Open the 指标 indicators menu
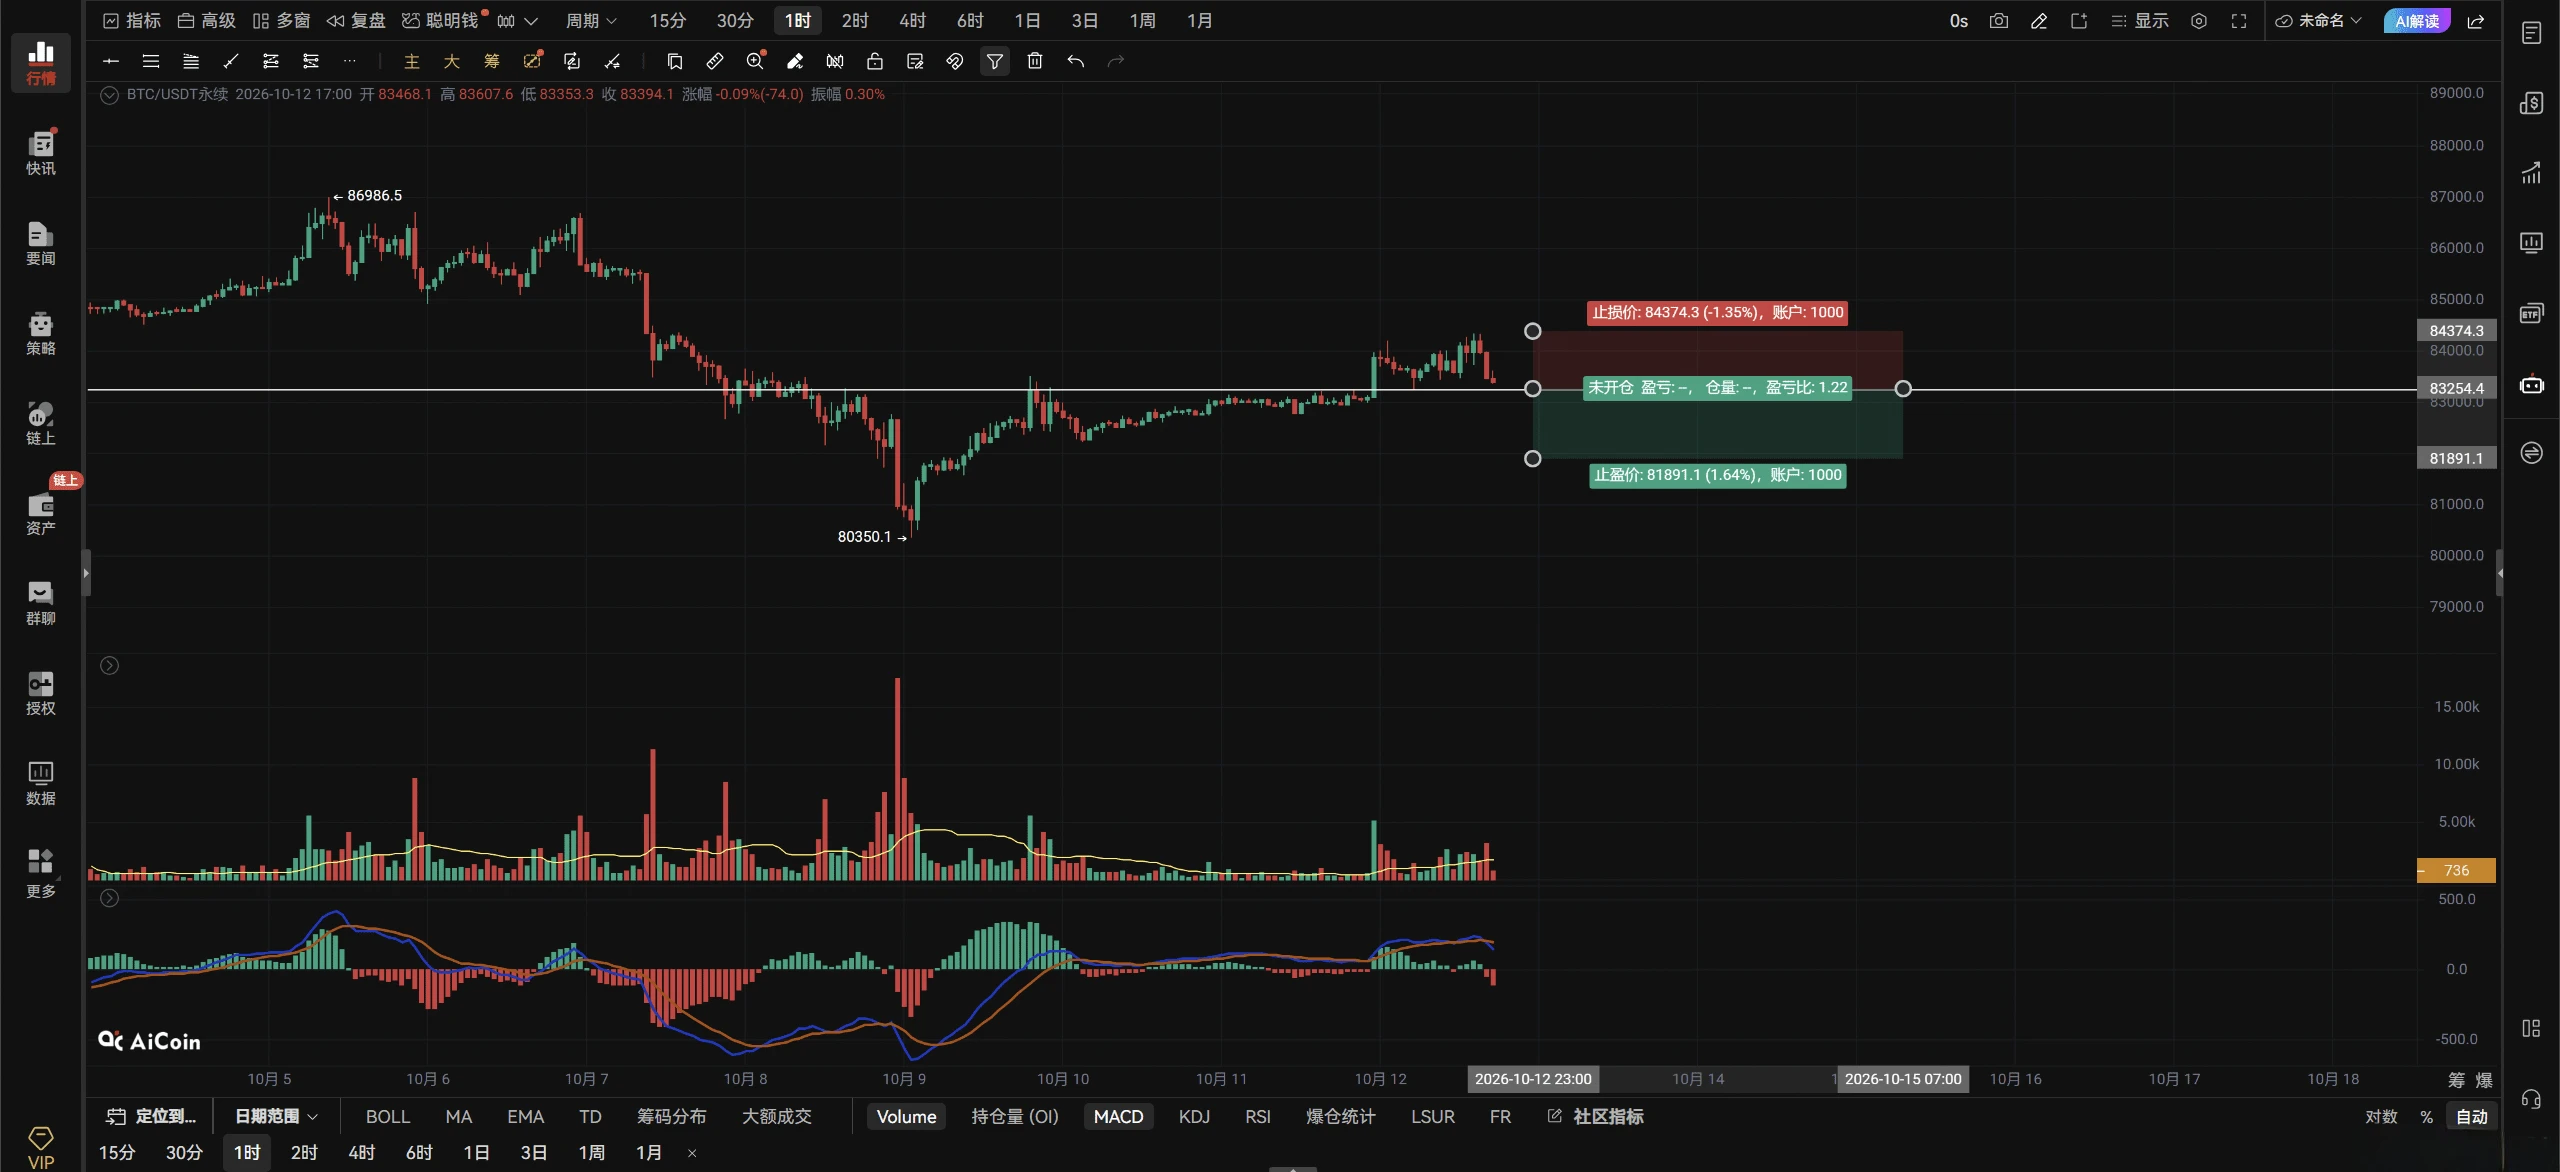2560x1172 pixels. [x=132, y=21]
